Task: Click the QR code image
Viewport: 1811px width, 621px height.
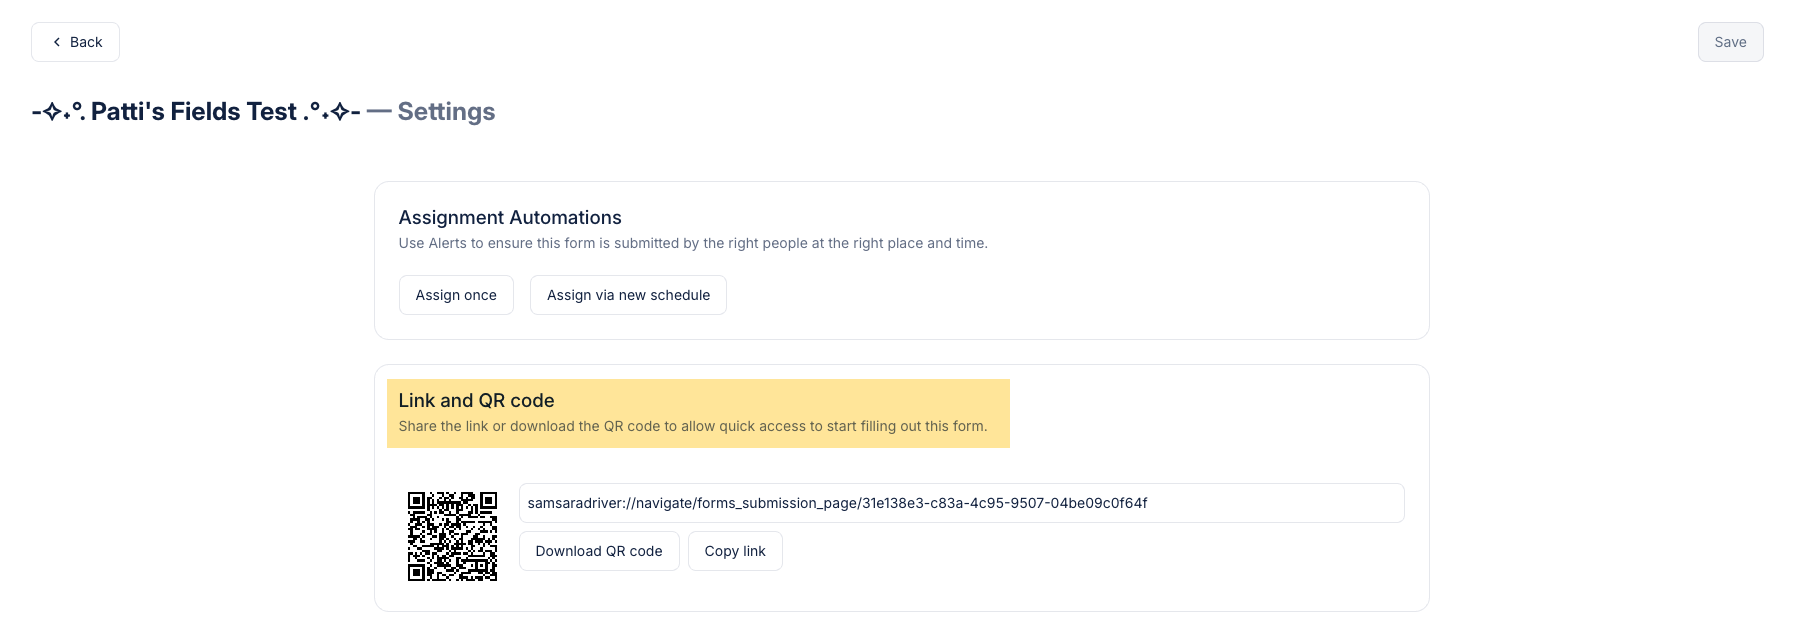Action: (452, 536)
